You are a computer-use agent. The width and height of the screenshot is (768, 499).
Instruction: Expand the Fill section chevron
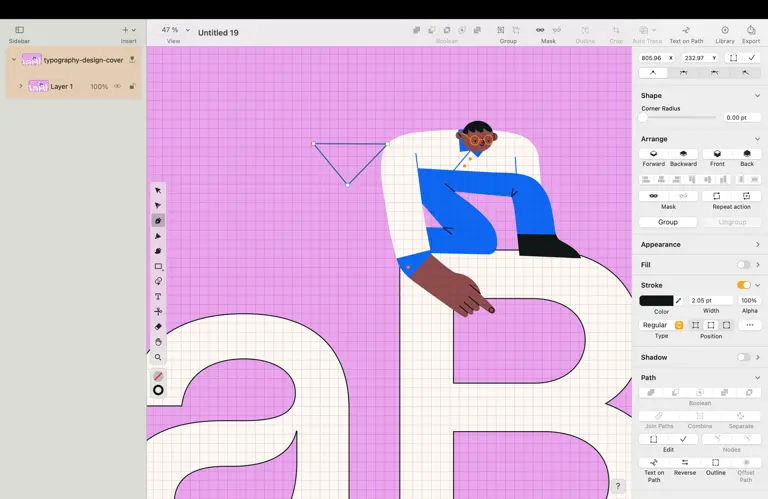(x=758, y=265)
